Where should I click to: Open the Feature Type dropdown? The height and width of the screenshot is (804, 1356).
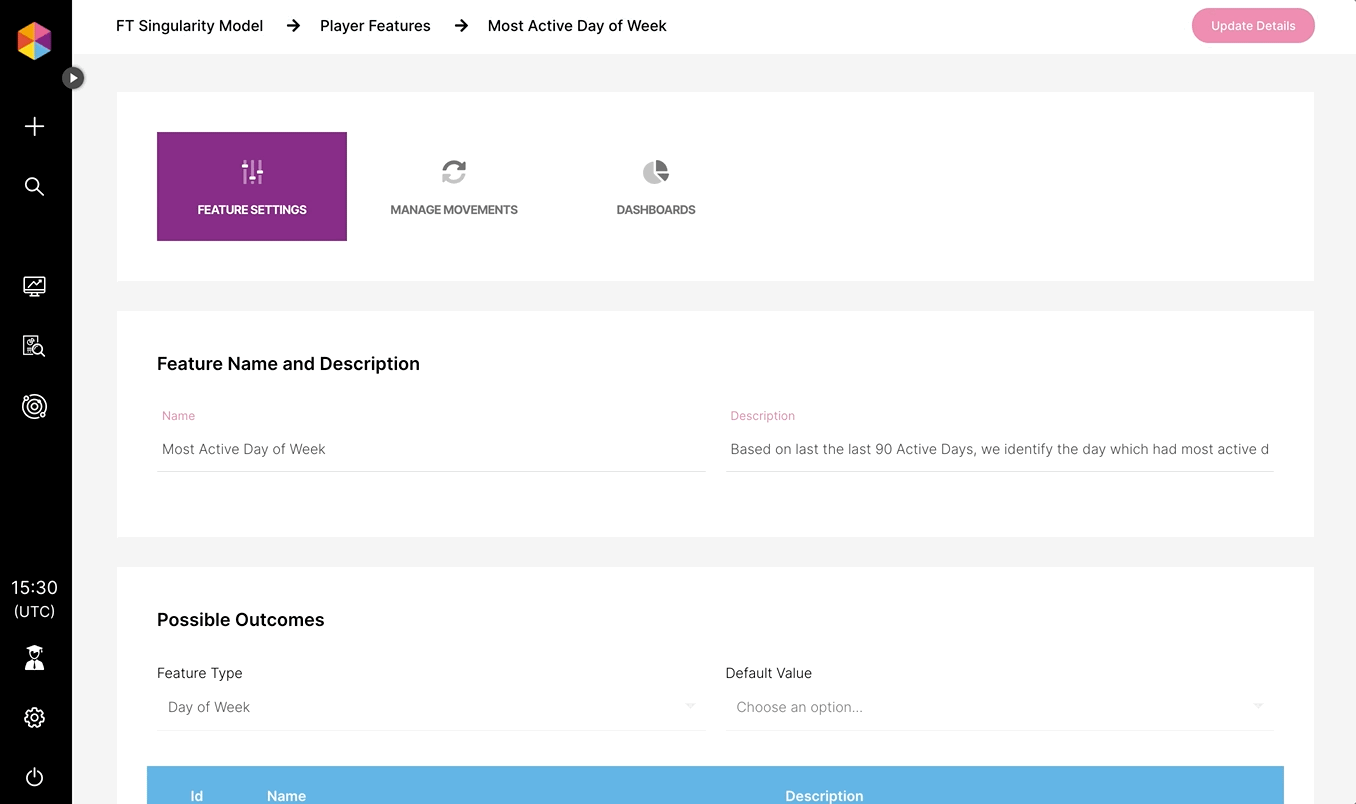(x=431, y=707)
